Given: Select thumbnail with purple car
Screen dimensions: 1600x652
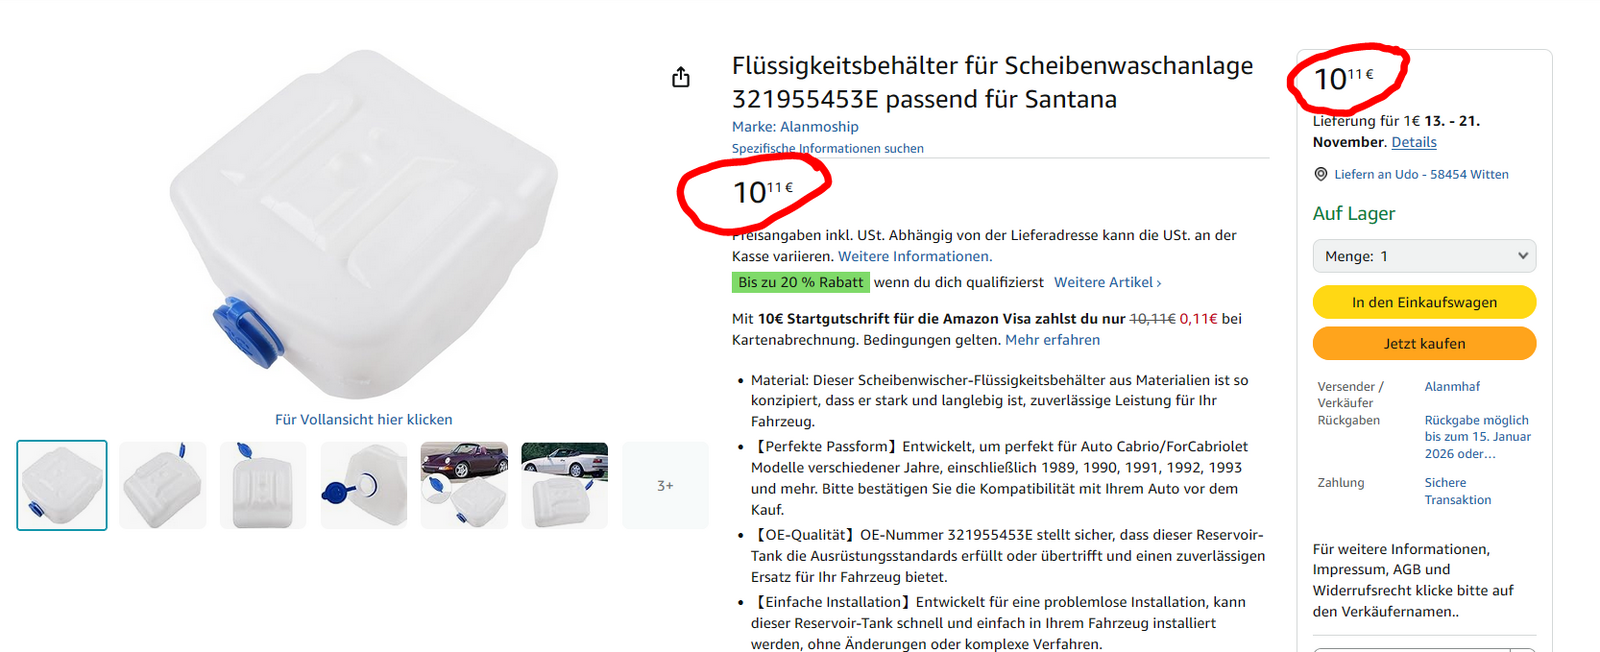Looking at the screenshot, I should click(464, 485).
